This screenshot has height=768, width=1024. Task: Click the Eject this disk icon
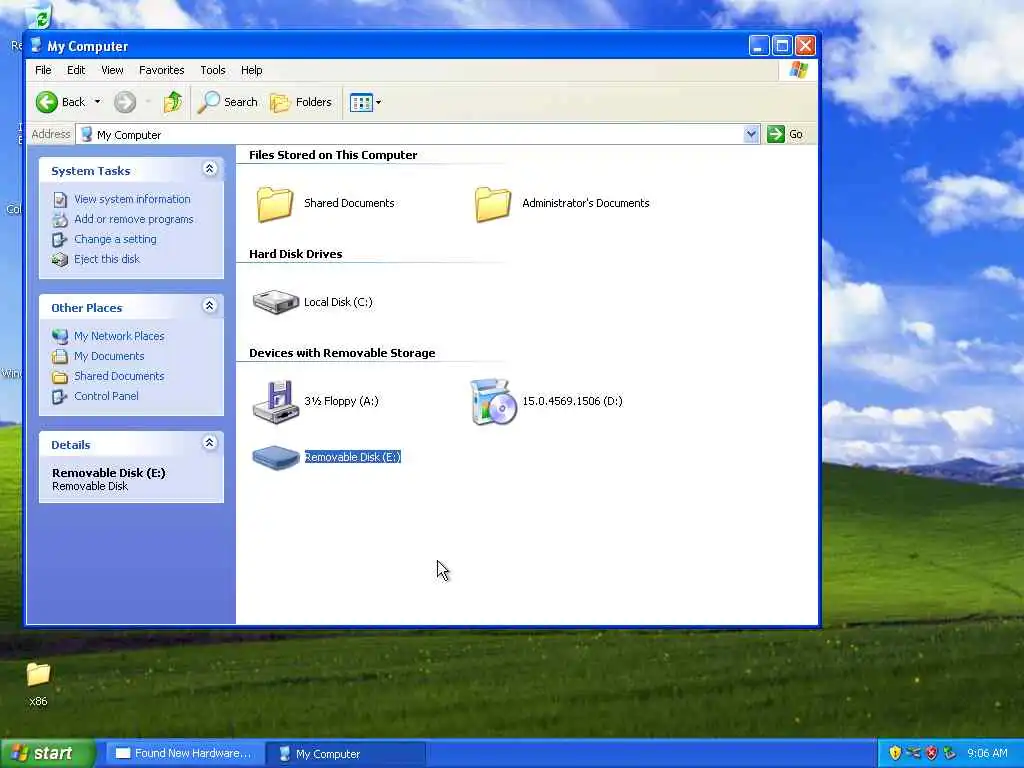pyautogui.click(x=59, y=259)
